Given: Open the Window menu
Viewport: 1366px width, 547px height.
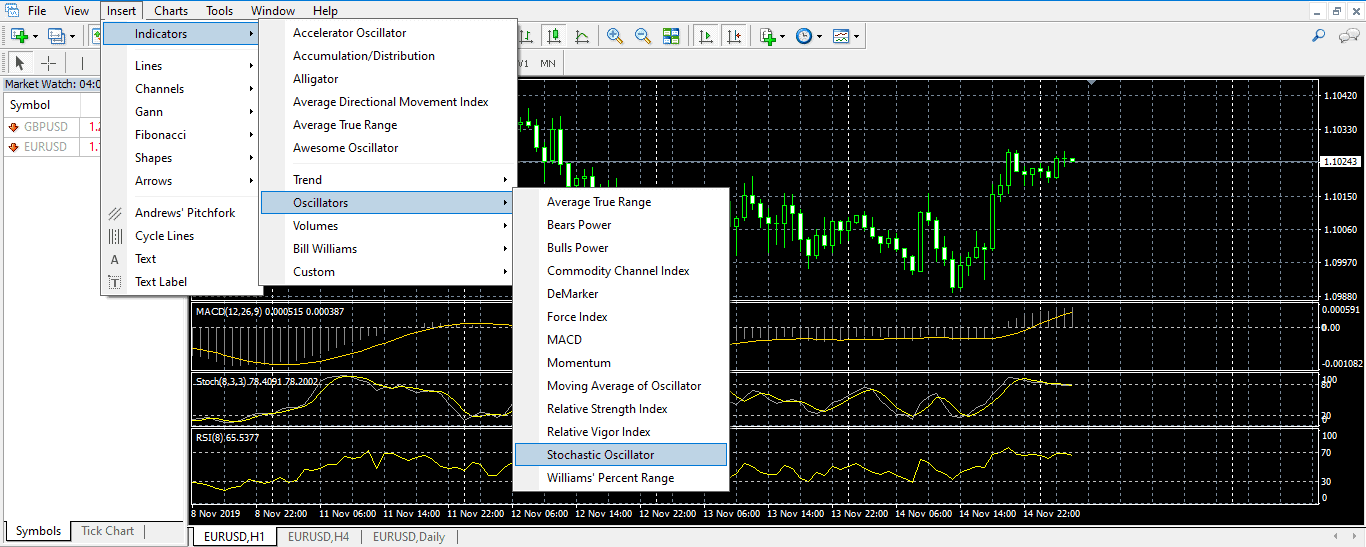Looking at the screenshot, I should coord(273,11).
